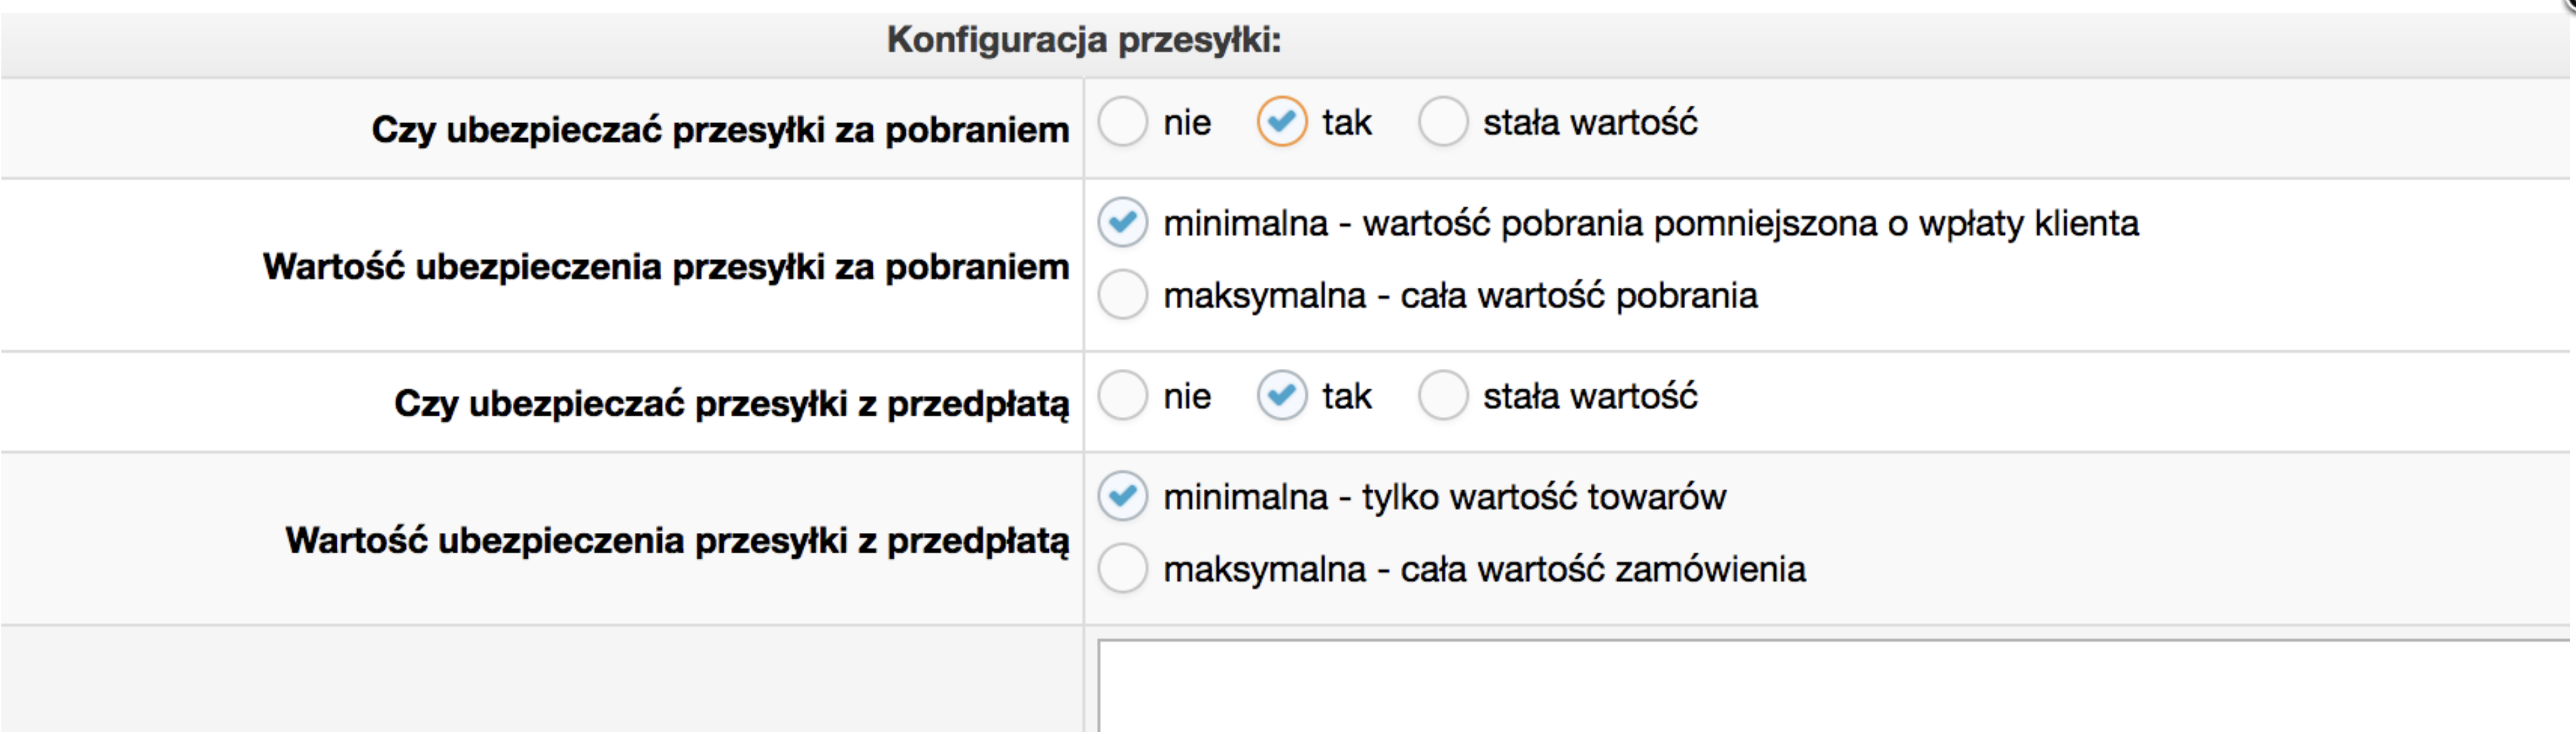Screen dimensions: 2576x734
Task: Pick 'stała wartość' for cash-on-delivery shipment insurance
Action: [1443, 123]
